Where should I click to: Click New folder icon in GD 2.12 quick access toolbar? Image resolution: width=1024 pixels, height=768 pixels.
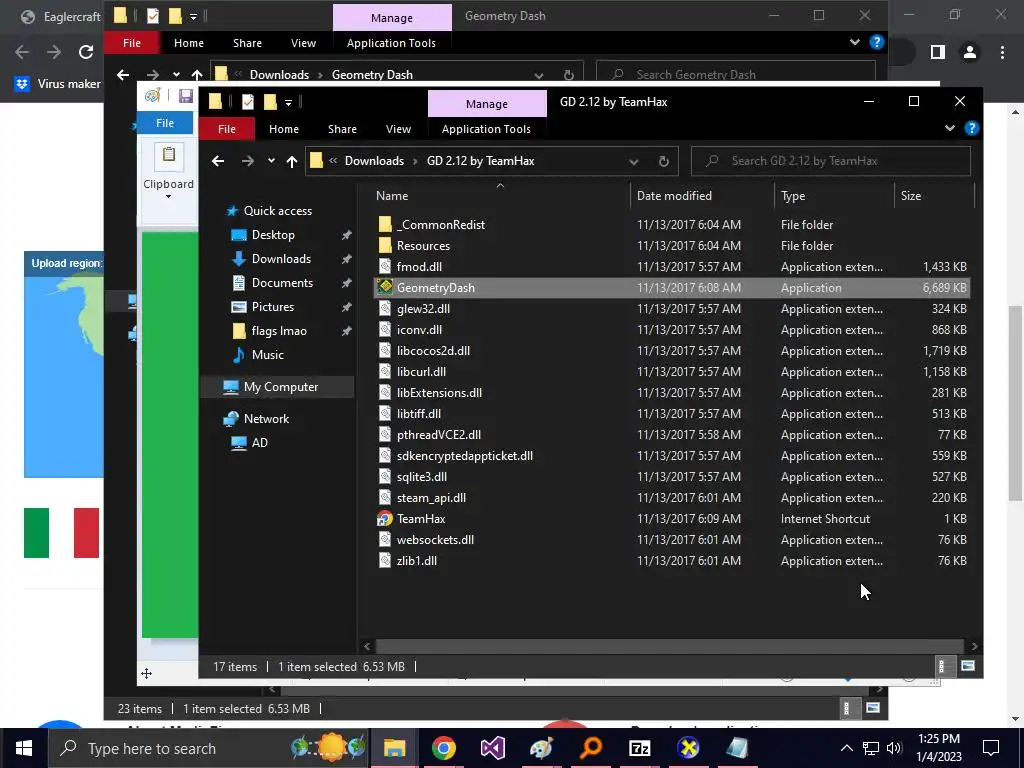click(270, 102)
